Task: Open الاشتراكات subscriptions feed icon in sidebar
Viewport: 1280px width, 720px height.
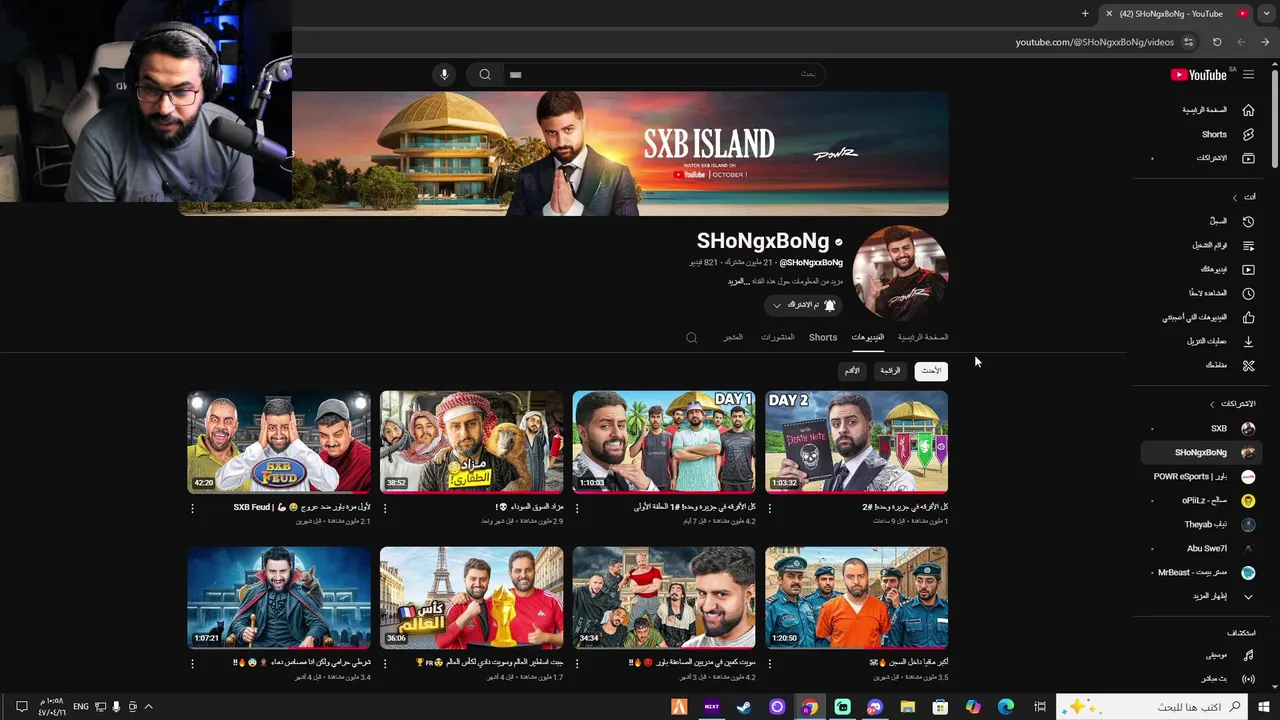Action: 1248,158
